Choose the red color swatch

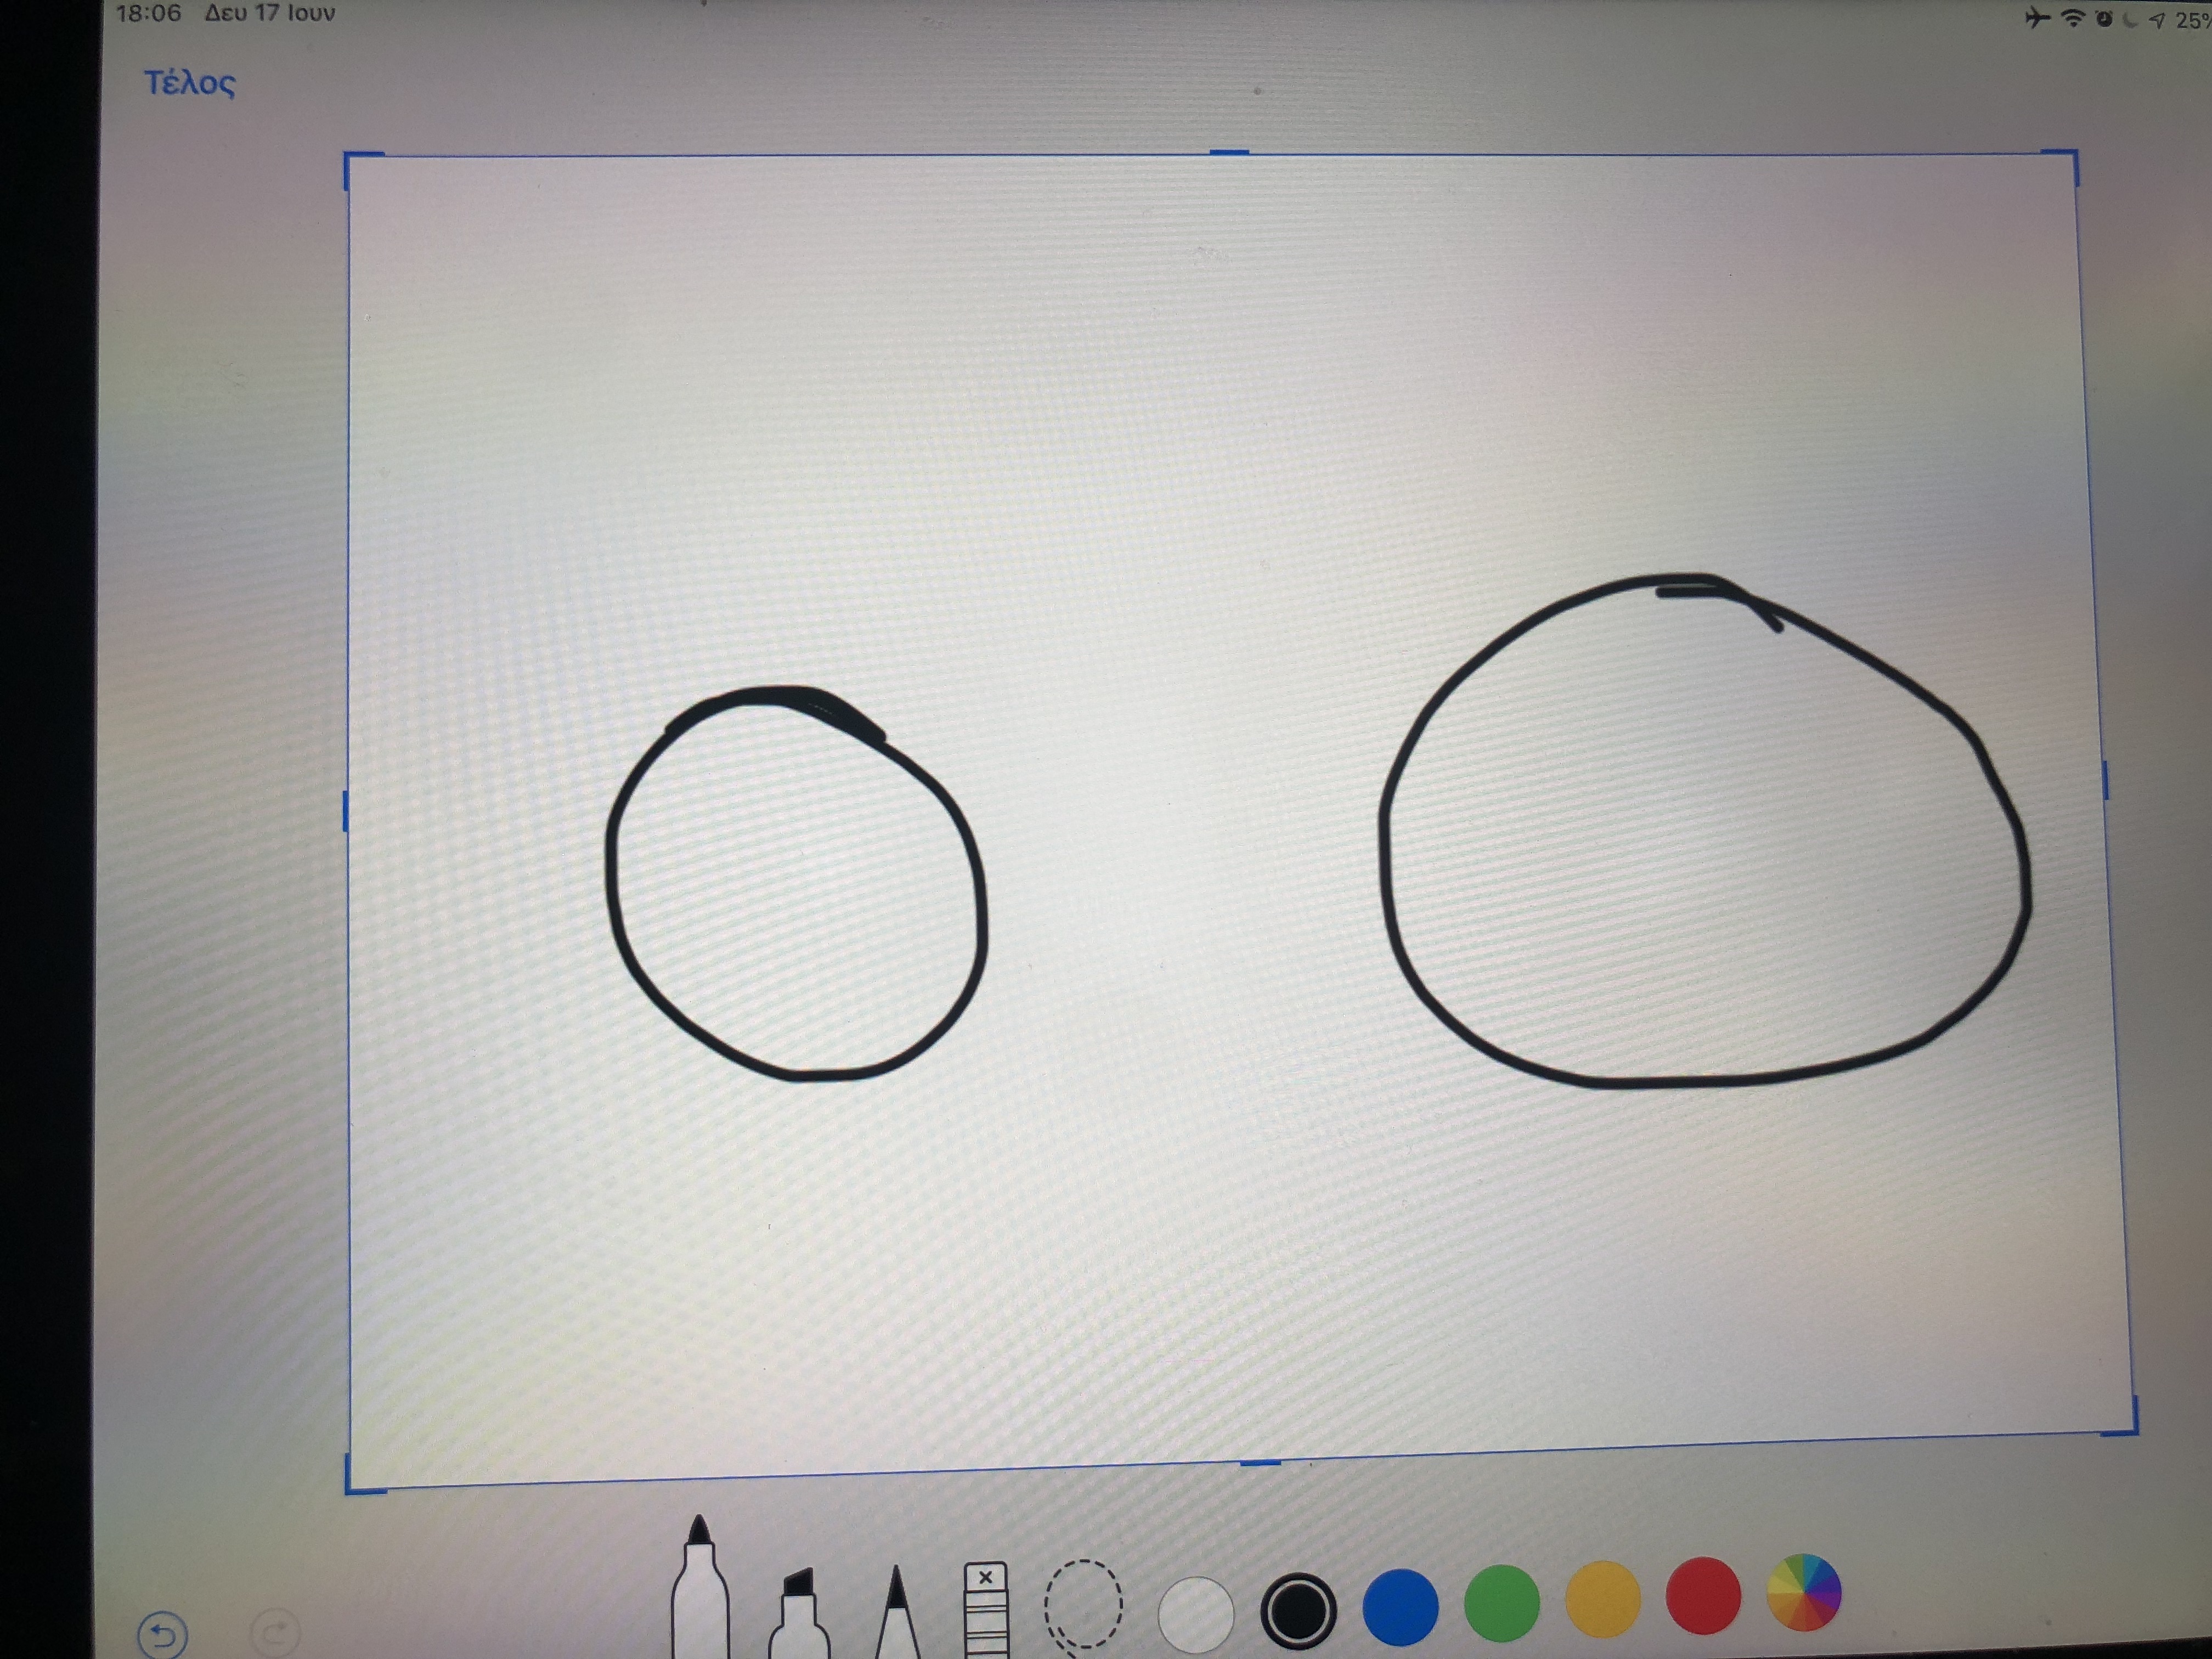coord(1703,1596)
